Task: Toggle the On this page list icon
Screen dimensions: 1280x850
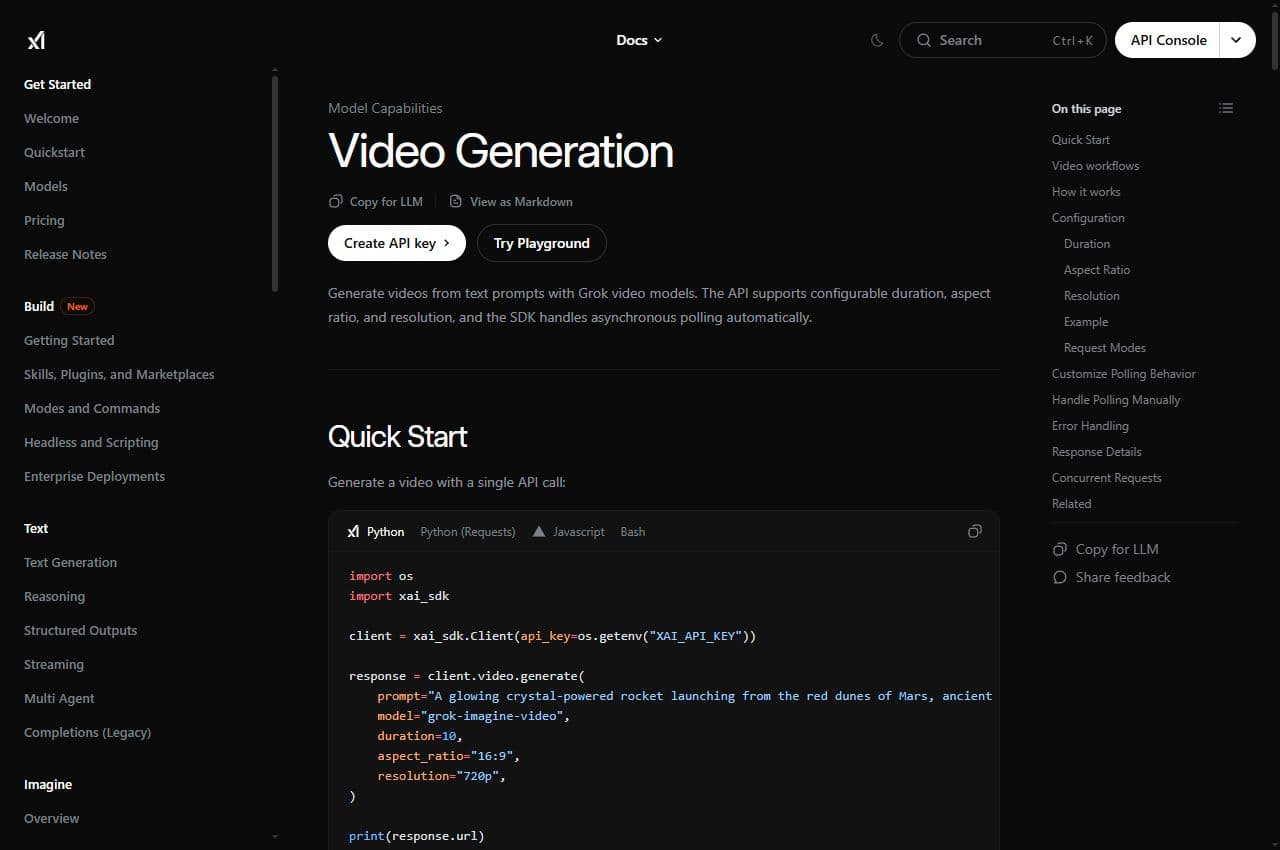Action: (1226, 108)
